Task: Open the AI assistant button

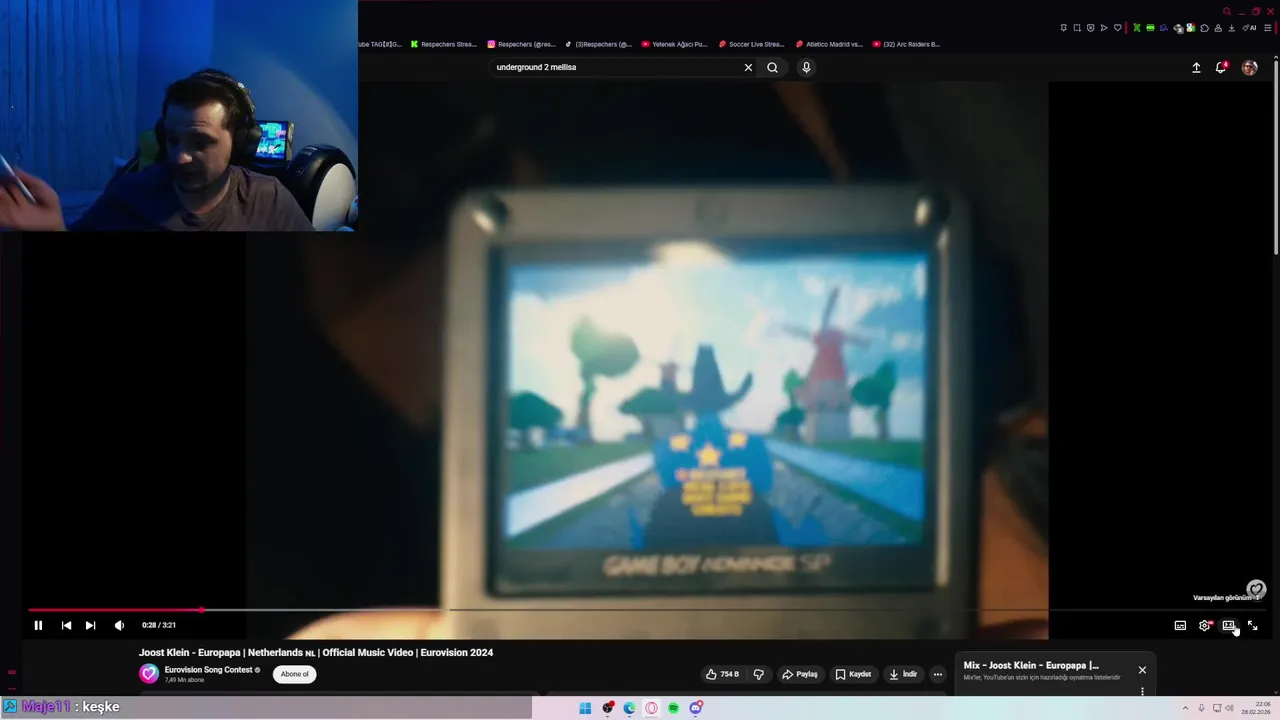Action: tap(1249, 28)
